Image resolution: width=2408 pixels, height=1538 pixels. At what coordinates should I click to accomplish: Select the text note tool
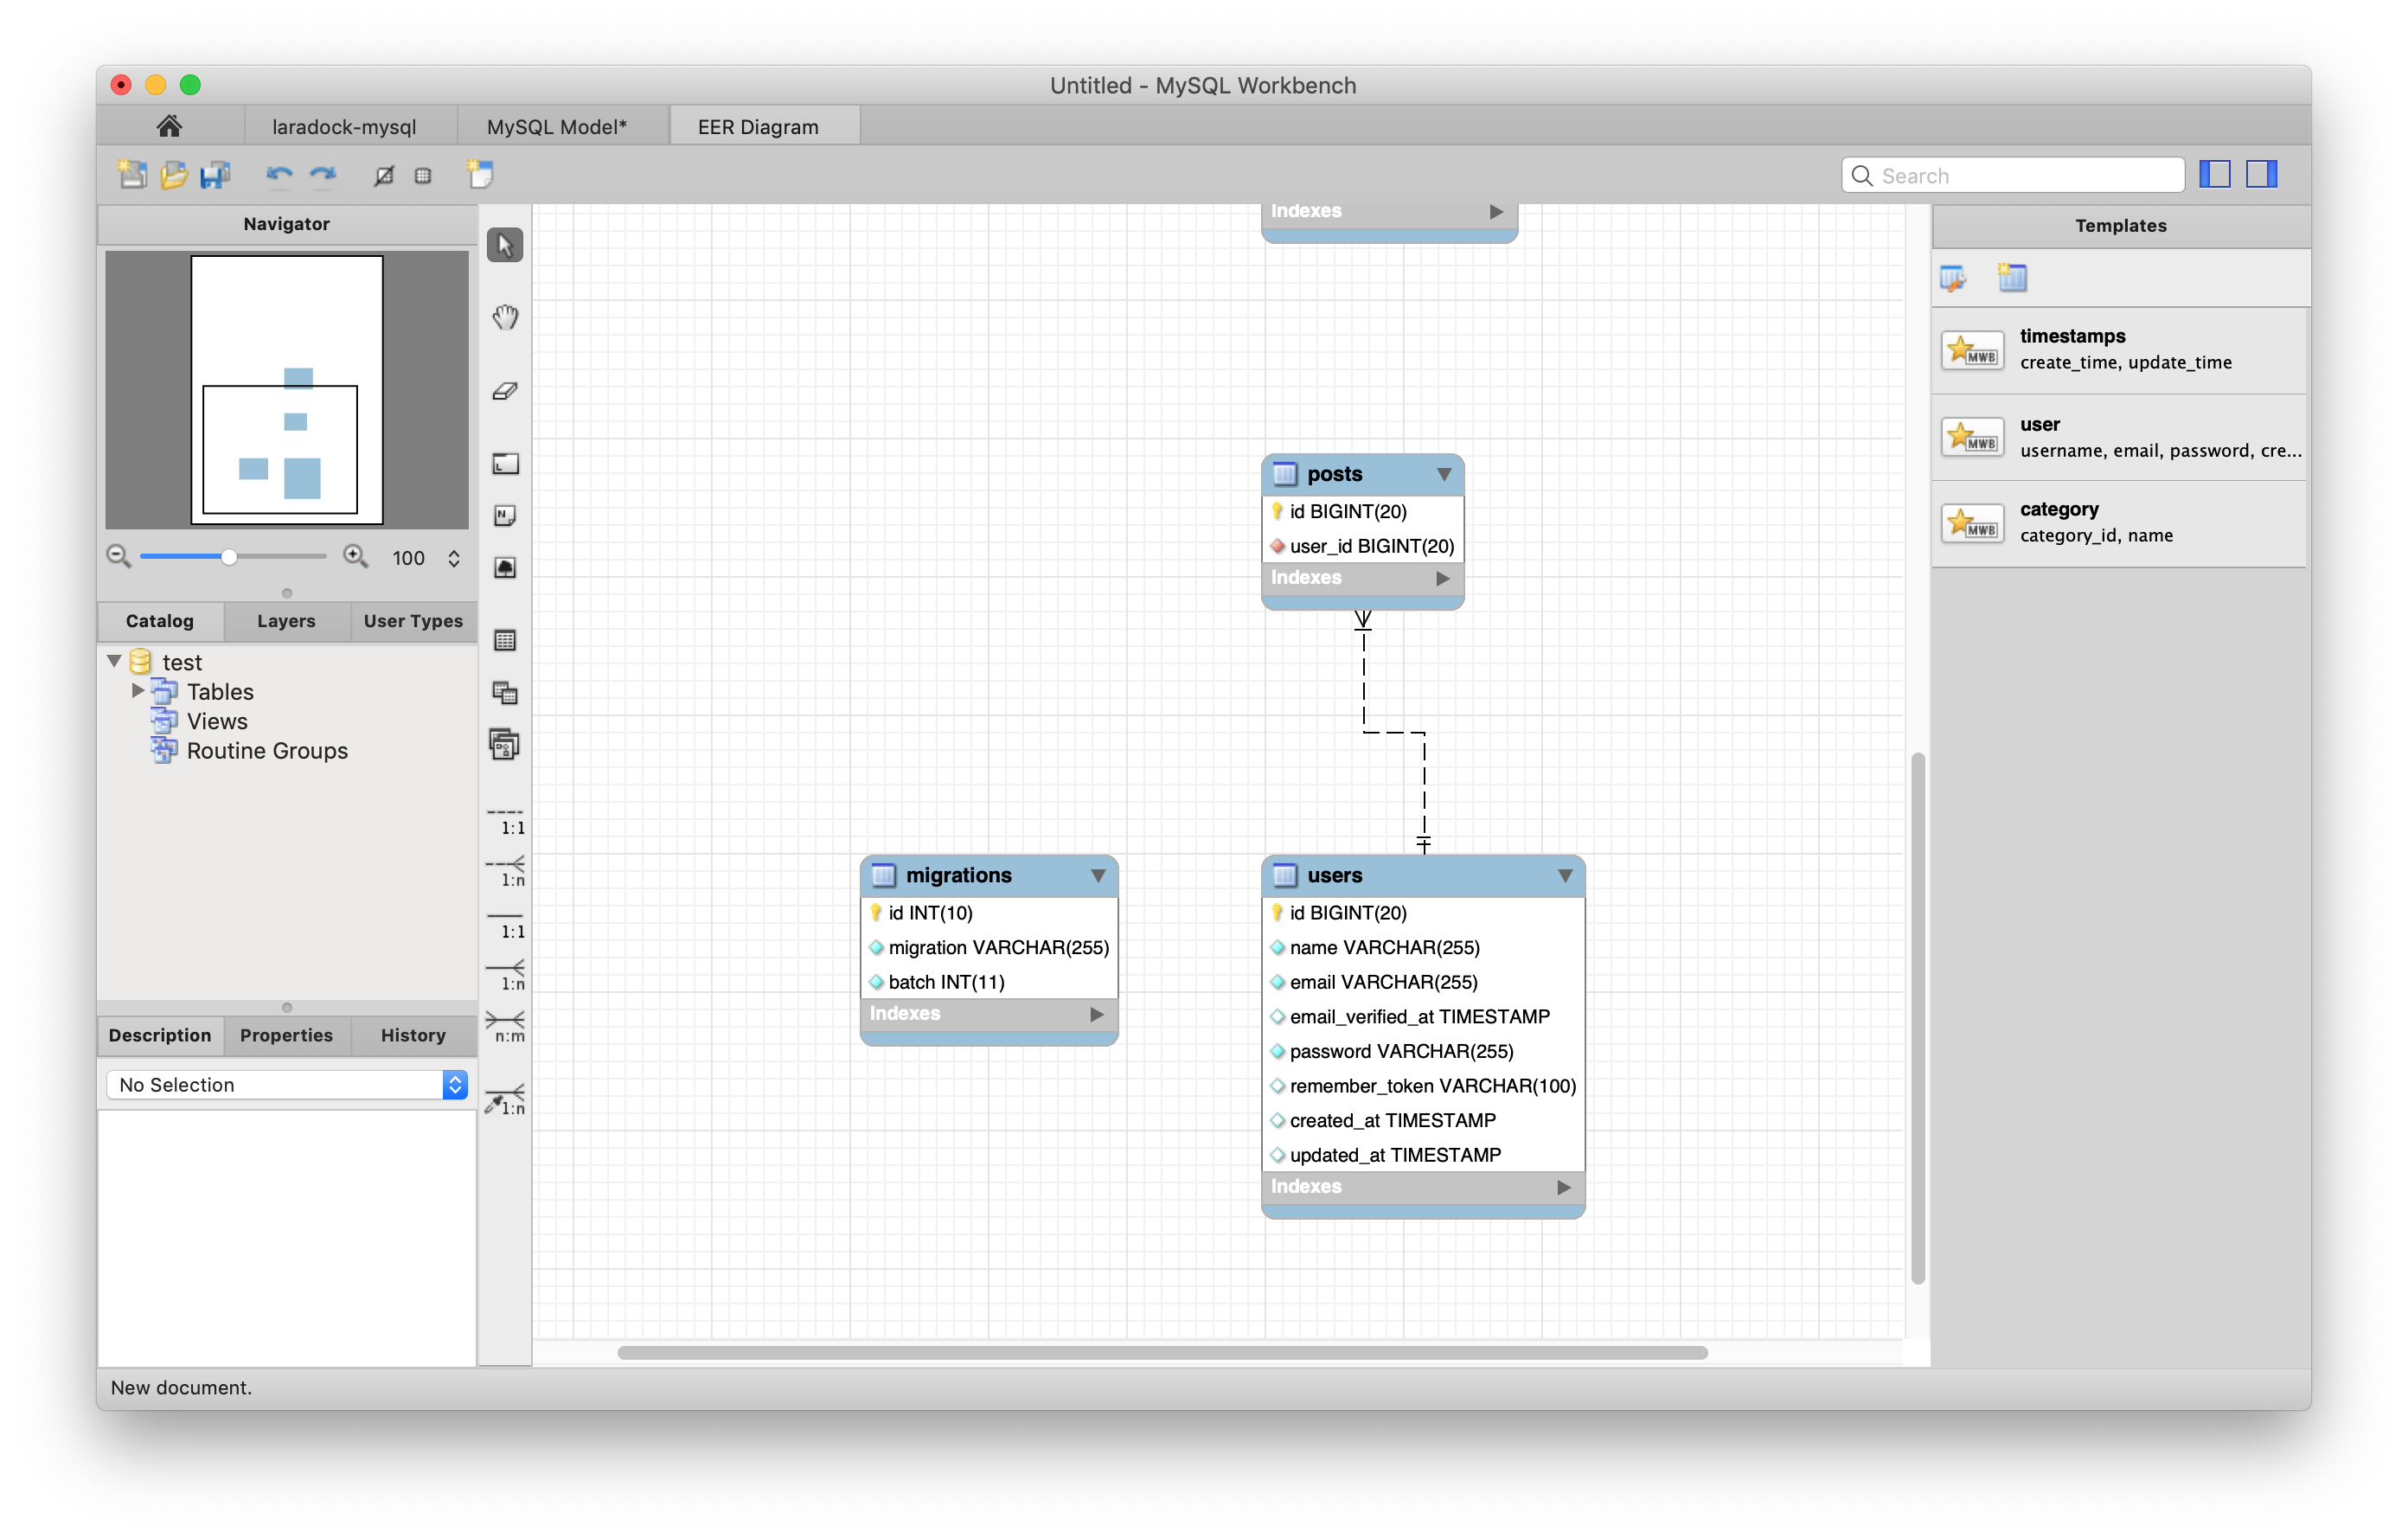click(x=505, y=516)
